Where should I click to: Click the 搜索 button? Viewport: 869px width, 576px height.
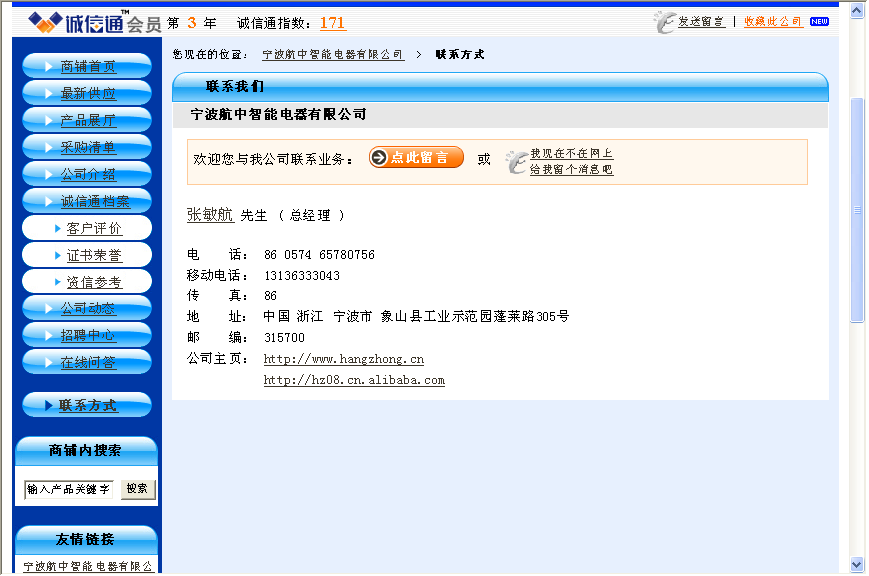tap(138, 490)
